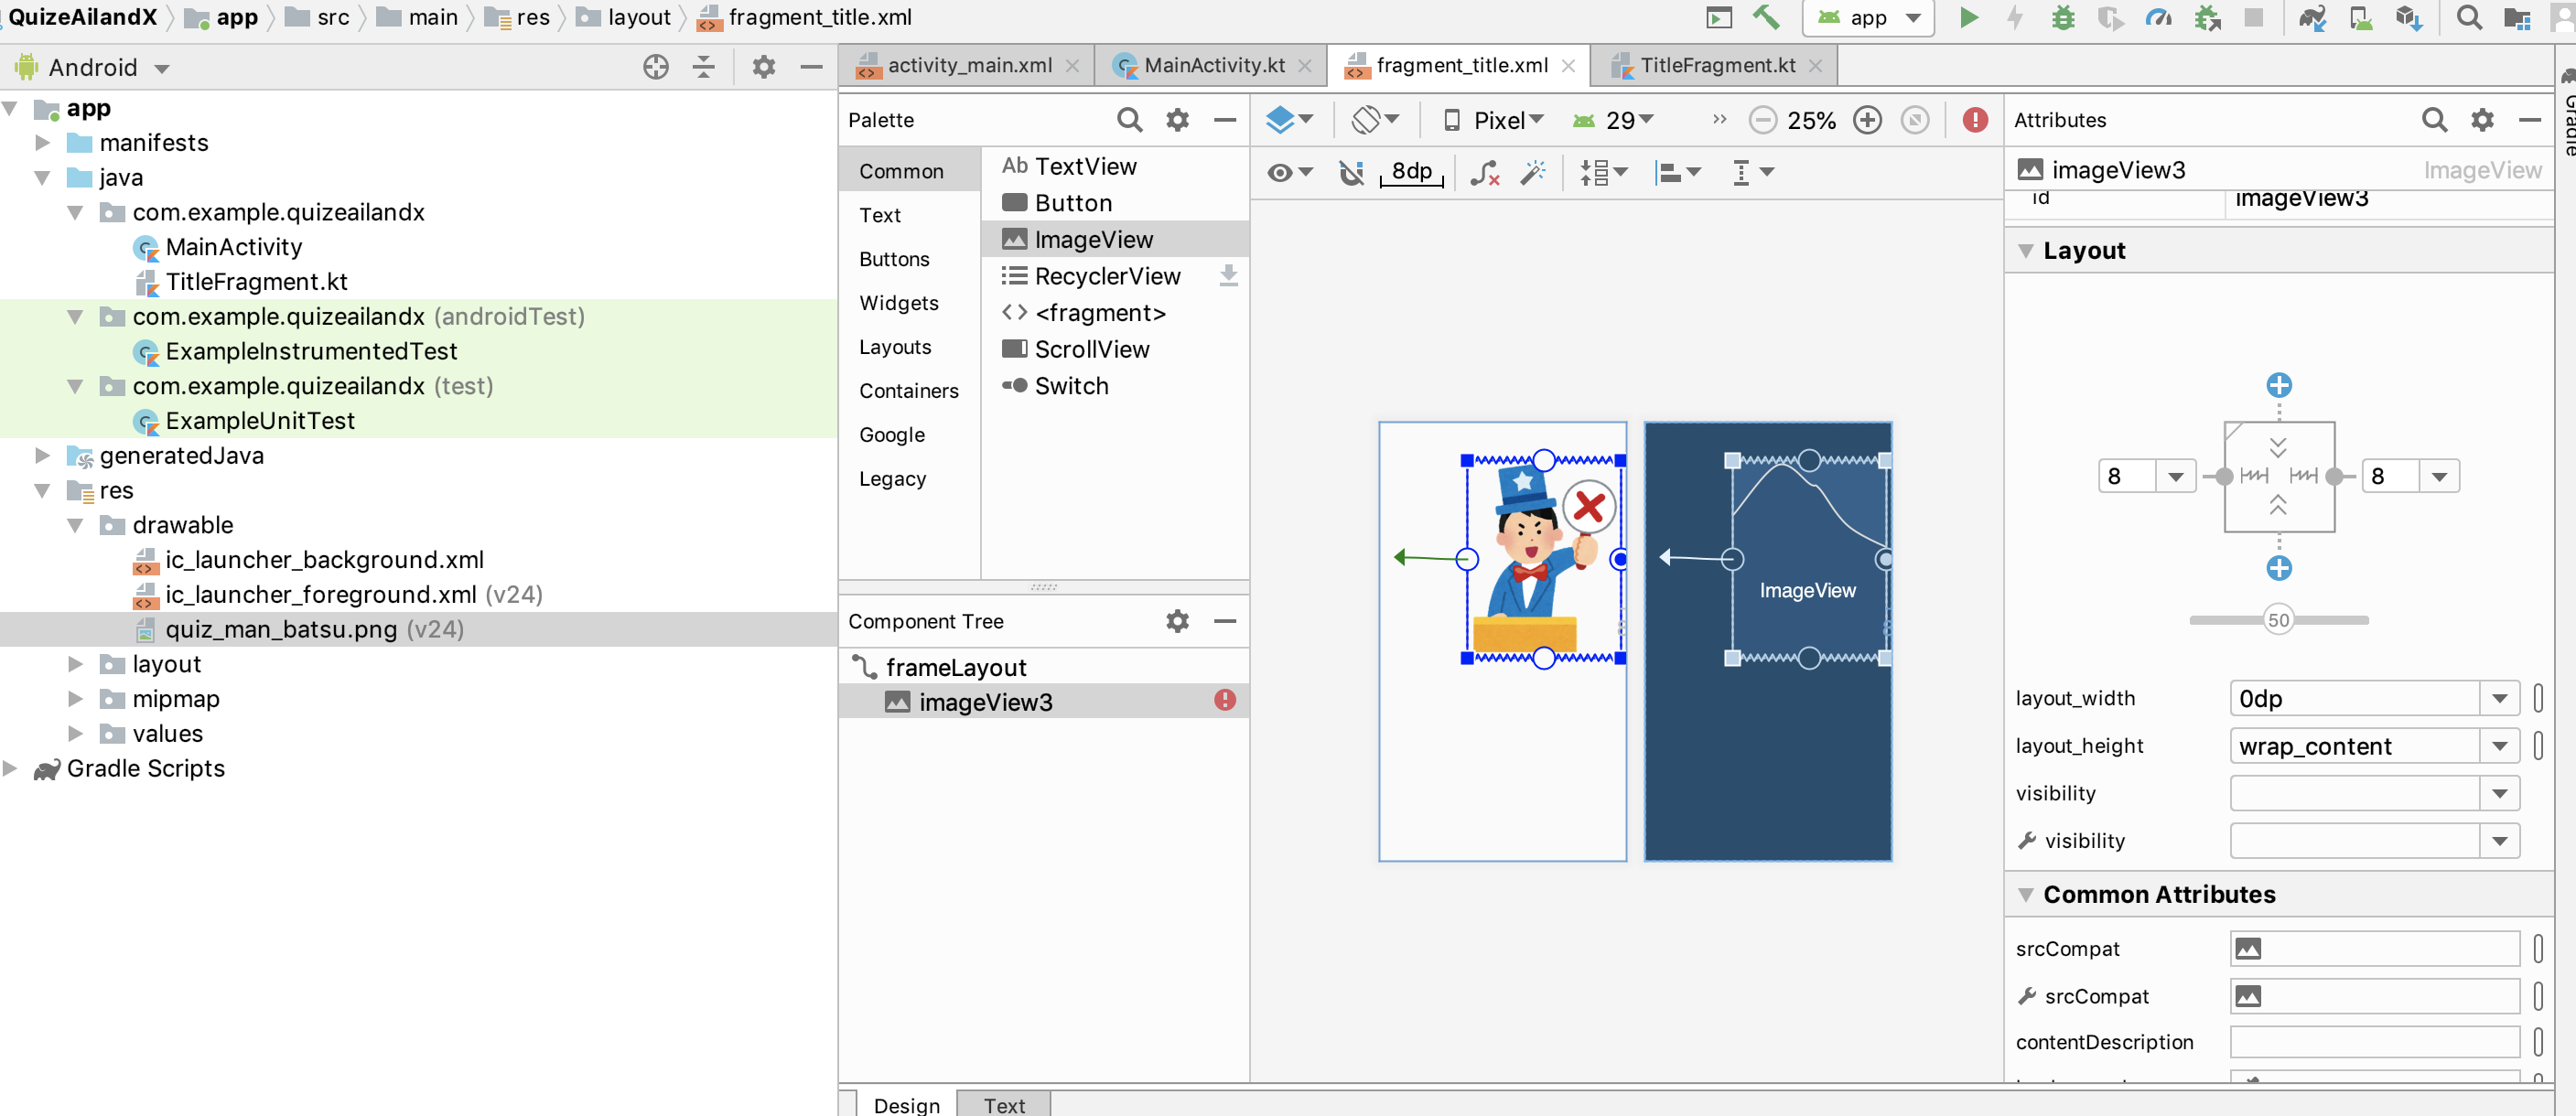The width and height of the screenshot is (2576, 1116).
Task: Click the srcCompat image input field
Action: pos(2374,948)
